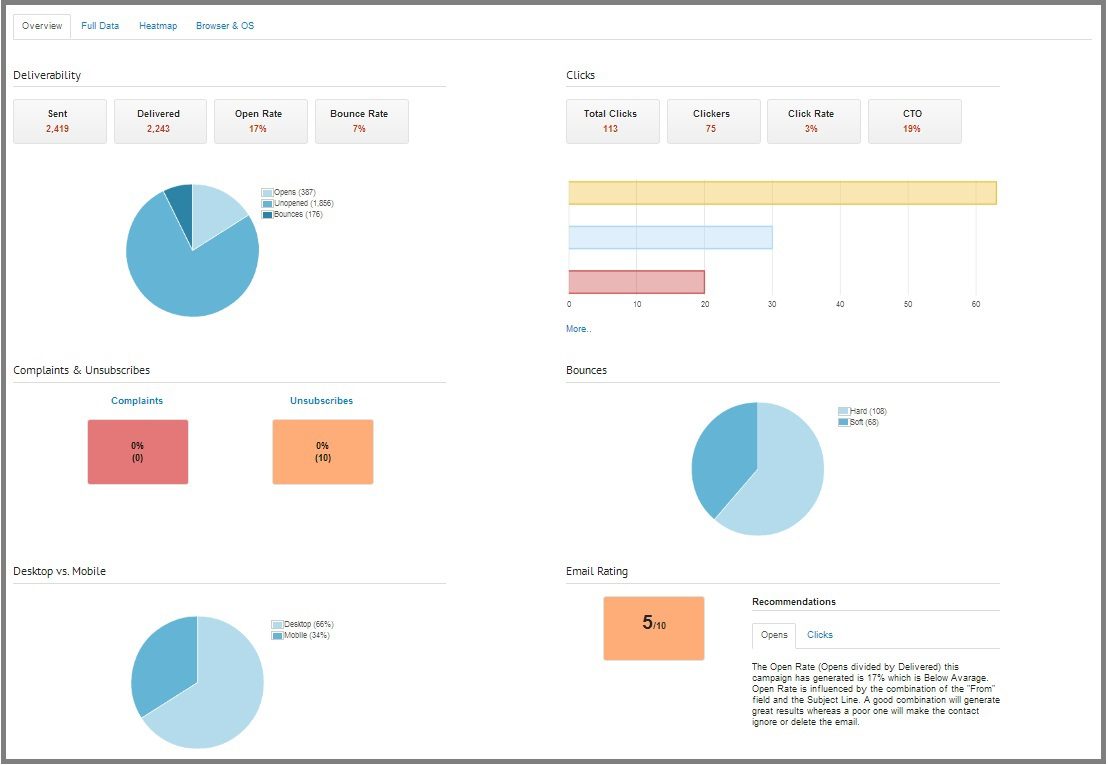The height and width of the screenshot is (765, 1108).
Task: Click the Delivered 2,243 stat card
Action: pos(160,120)
